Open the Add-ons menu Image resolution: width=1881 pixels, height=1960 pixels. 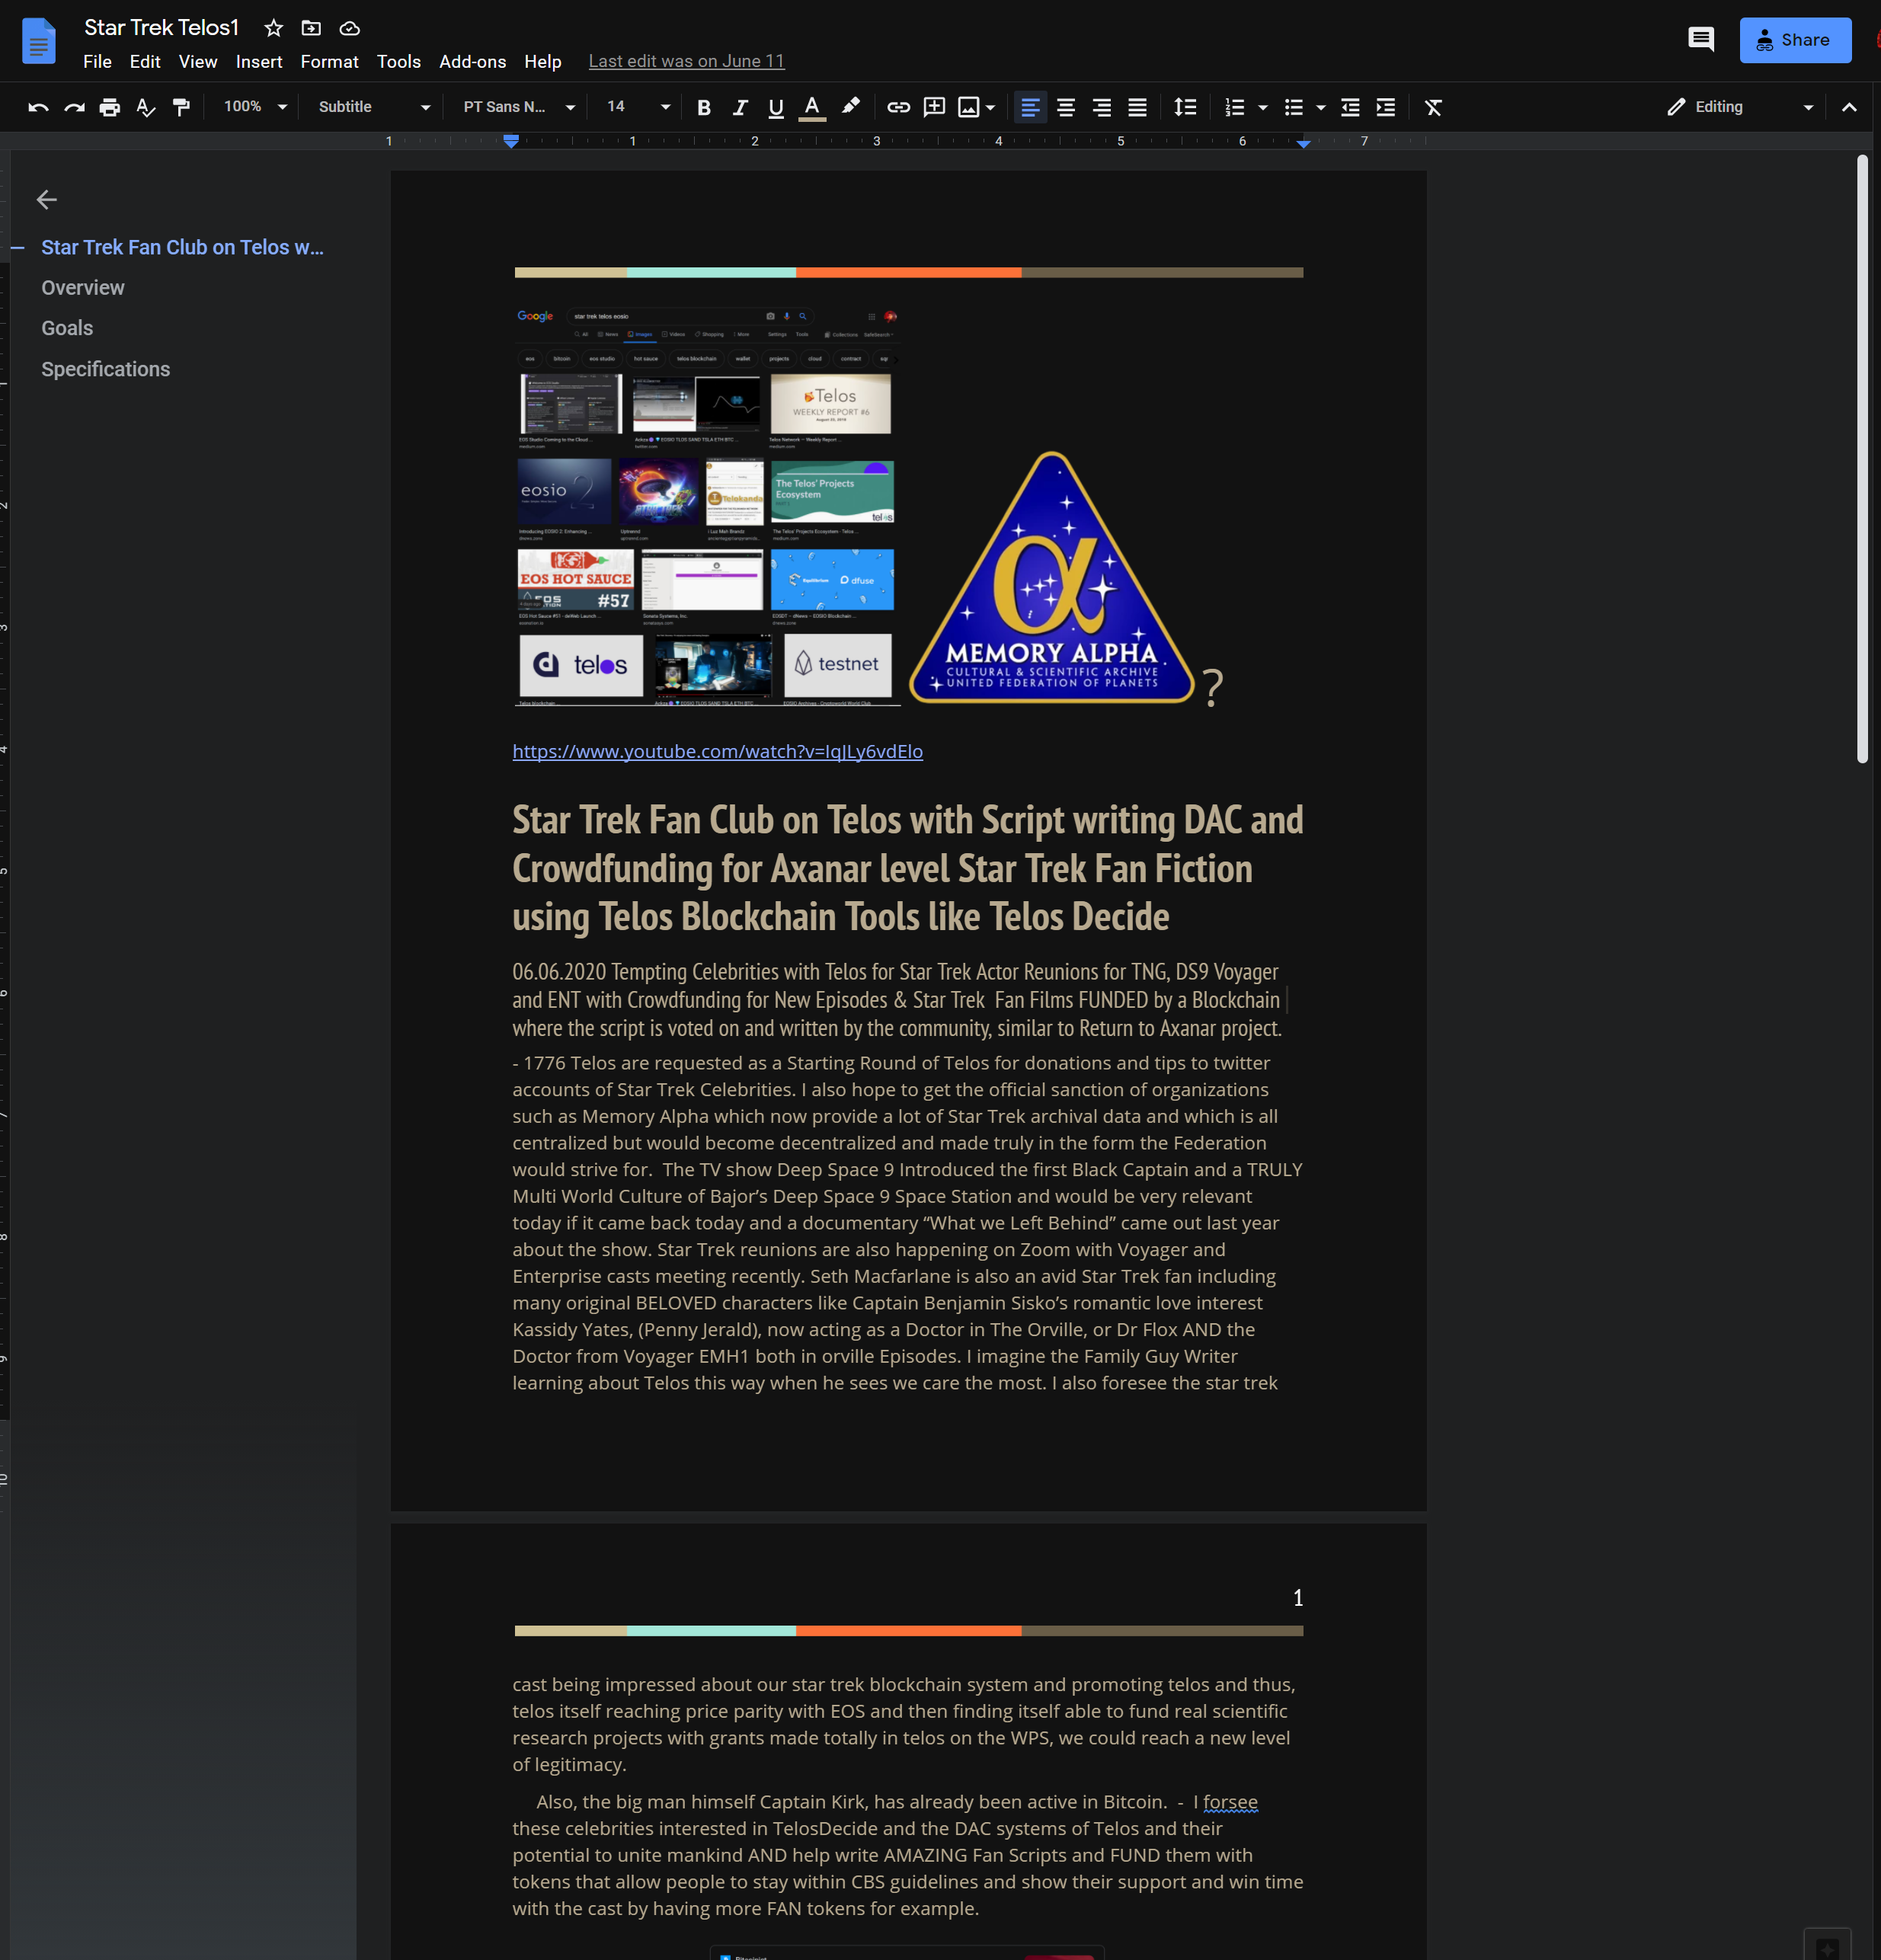[x=472, y=62]
